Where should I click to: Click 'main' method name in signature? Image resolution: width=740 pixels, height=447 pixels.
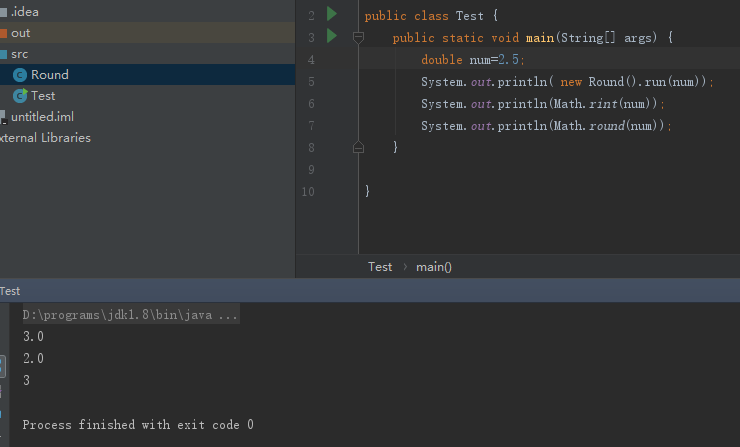coord(540,38)
